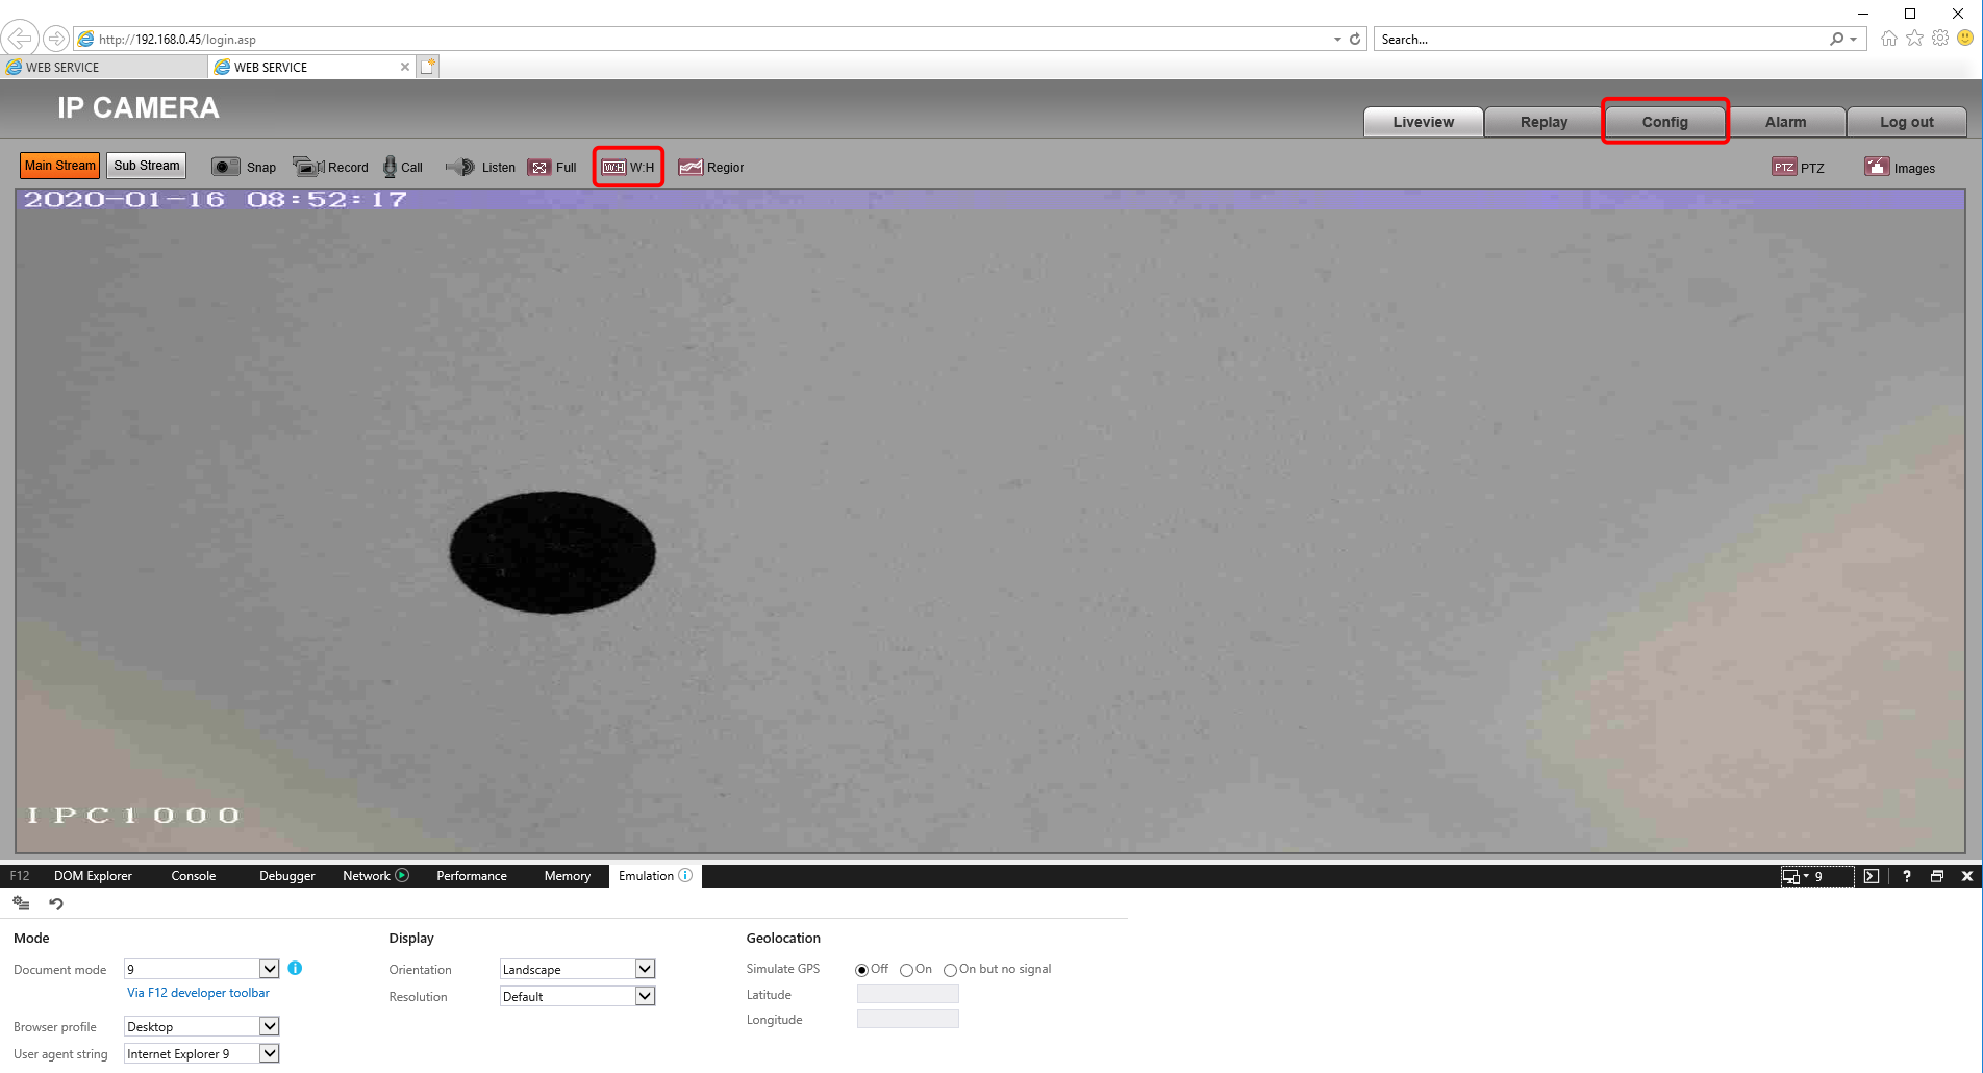Switch to the Network developer tab
Image resolution: width=1983 pixels, height=1073 pixels.
tap(367, 876)
